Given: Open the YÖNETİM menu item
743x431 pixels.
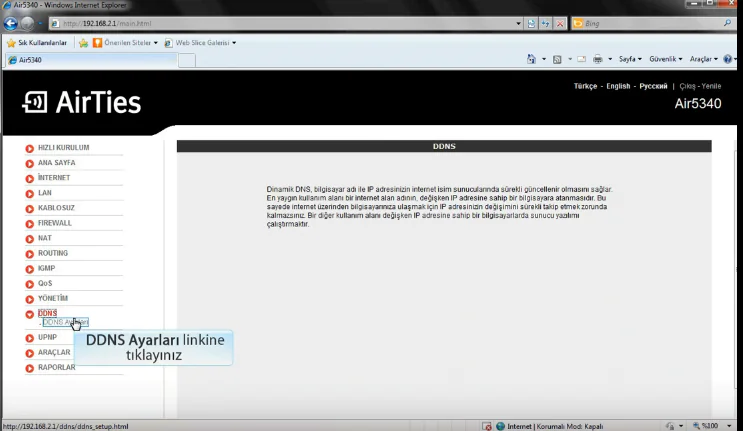Looking at the screenshot, I should pos(53,298).
